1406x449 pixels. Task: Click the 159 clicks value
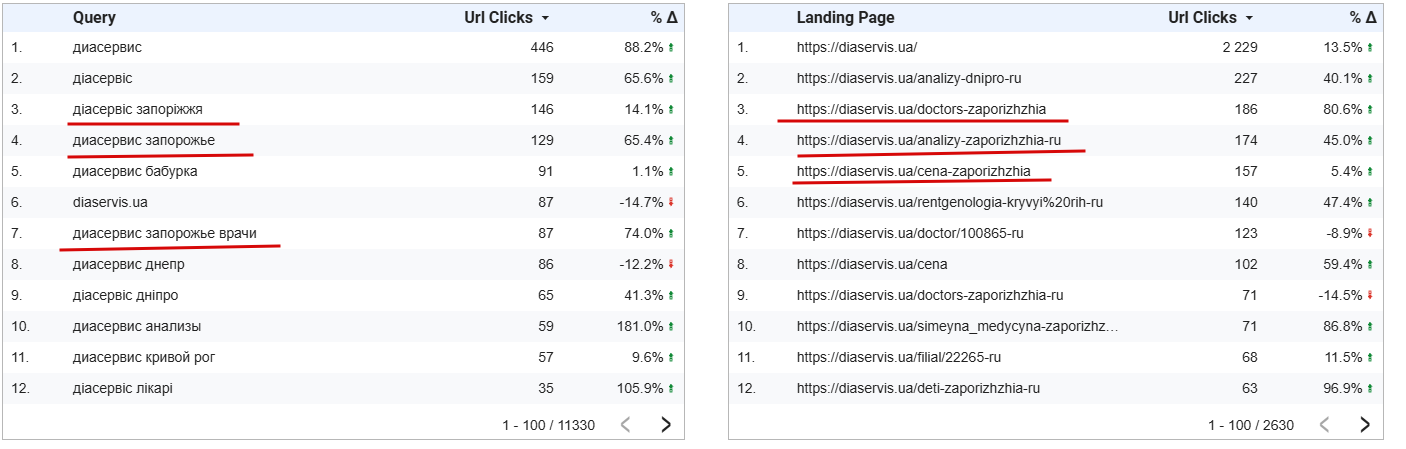(x=541, y=78)
